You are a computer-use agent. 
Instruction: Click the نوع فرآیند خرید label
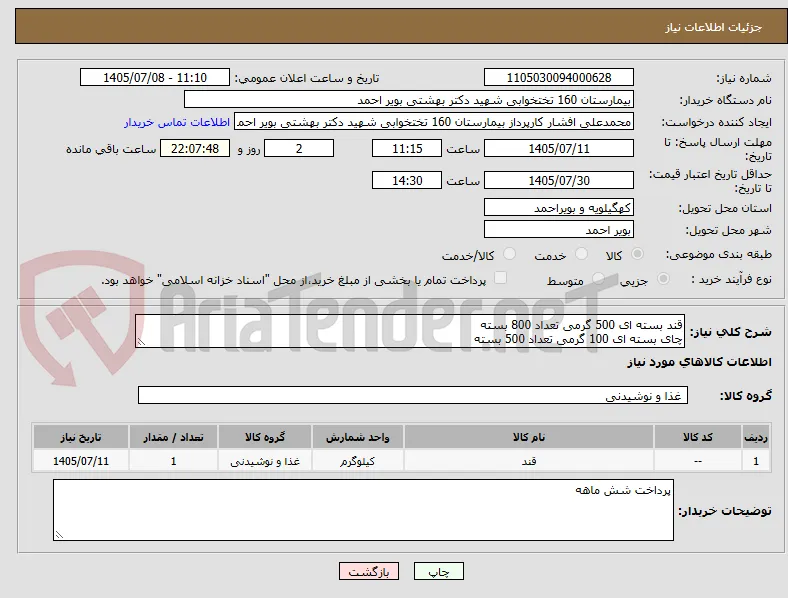731,279
